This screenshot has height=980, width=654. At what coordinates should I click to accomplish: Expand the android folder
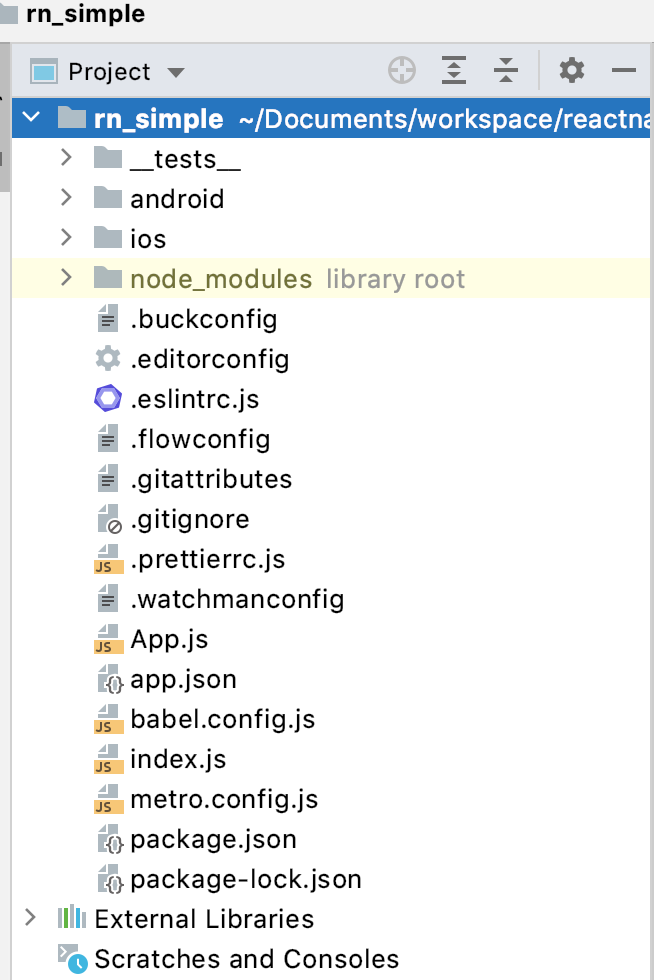[x=66, y=198]
